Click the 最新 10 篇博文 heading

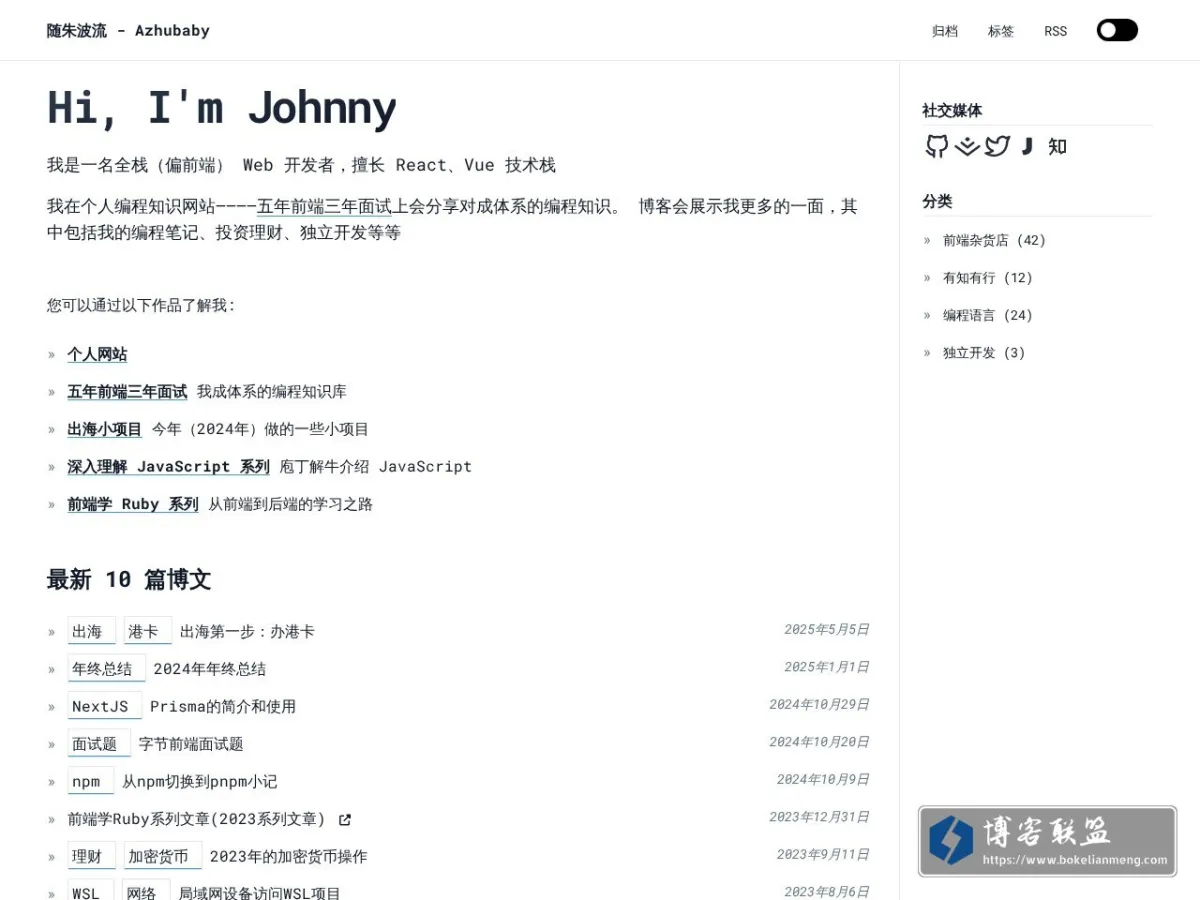[129, 579]
